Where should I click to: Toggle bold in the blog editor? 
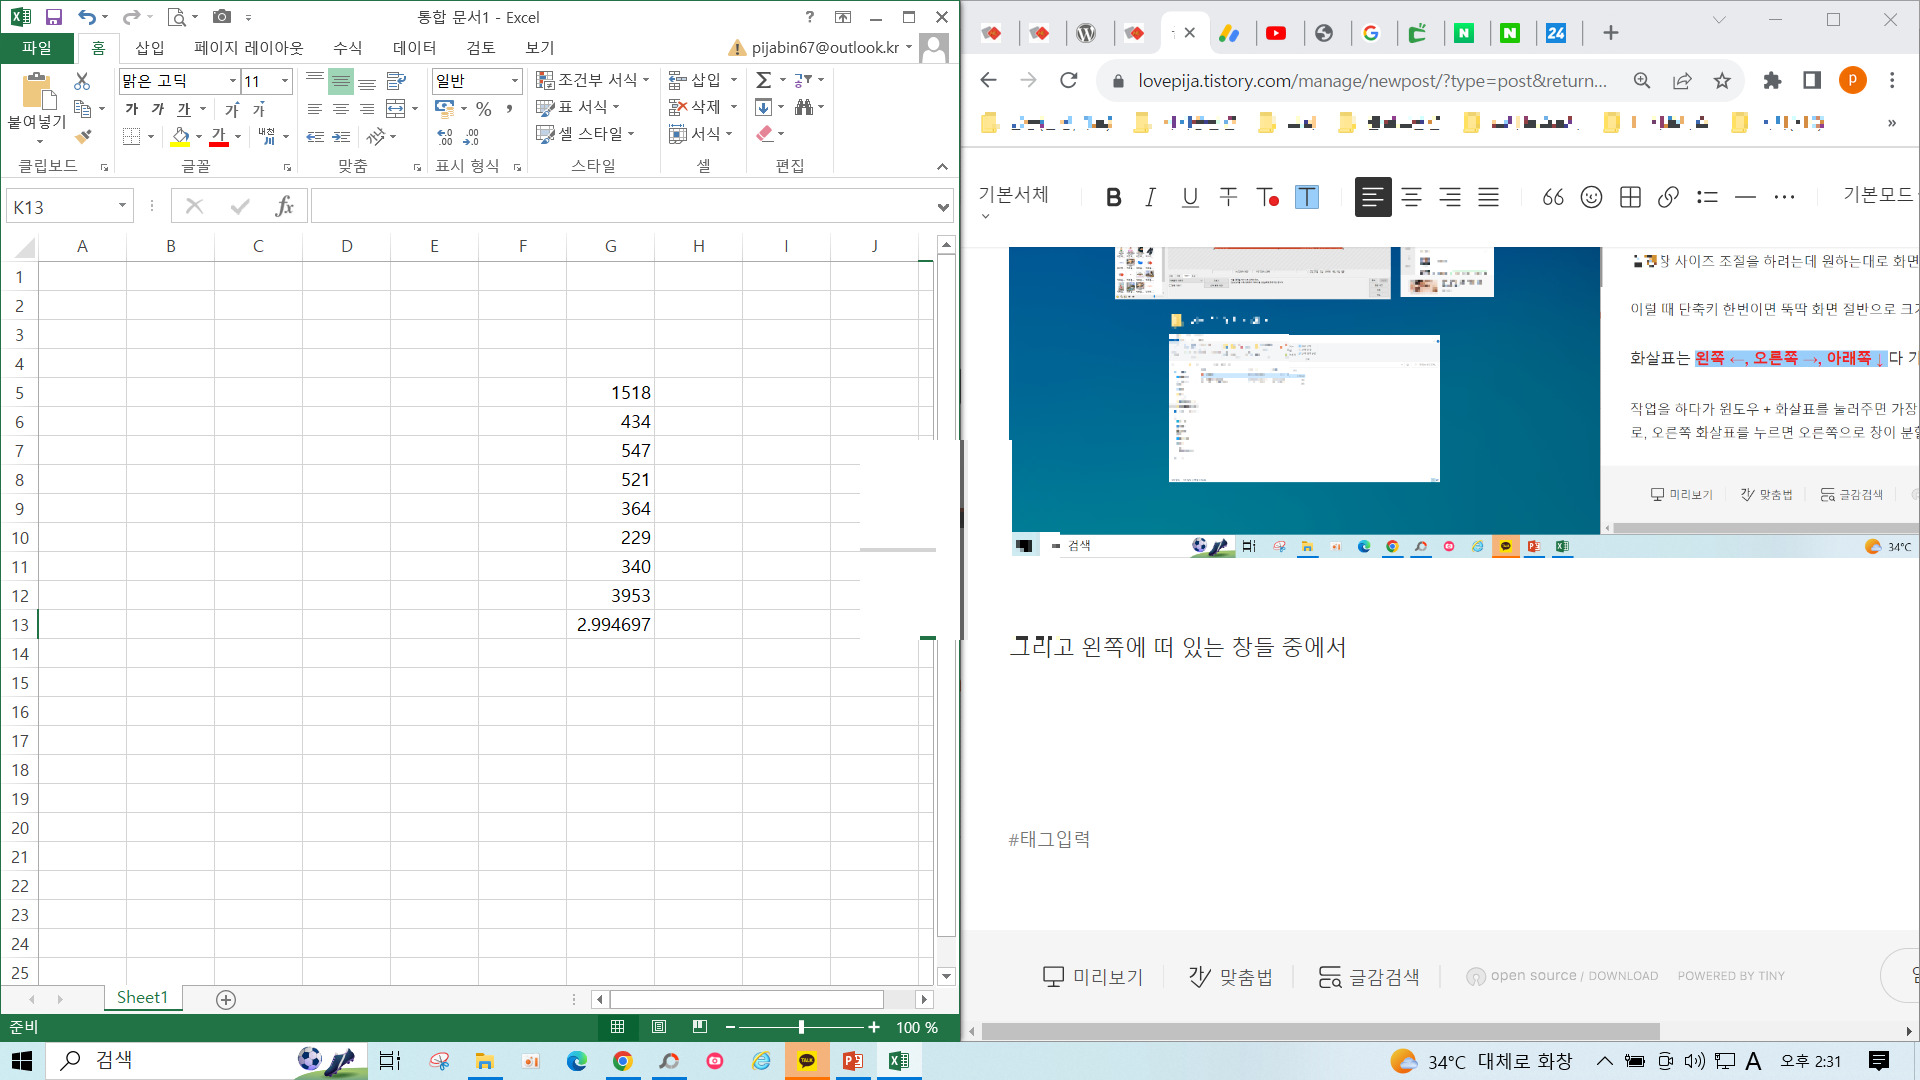[1113, 197]
